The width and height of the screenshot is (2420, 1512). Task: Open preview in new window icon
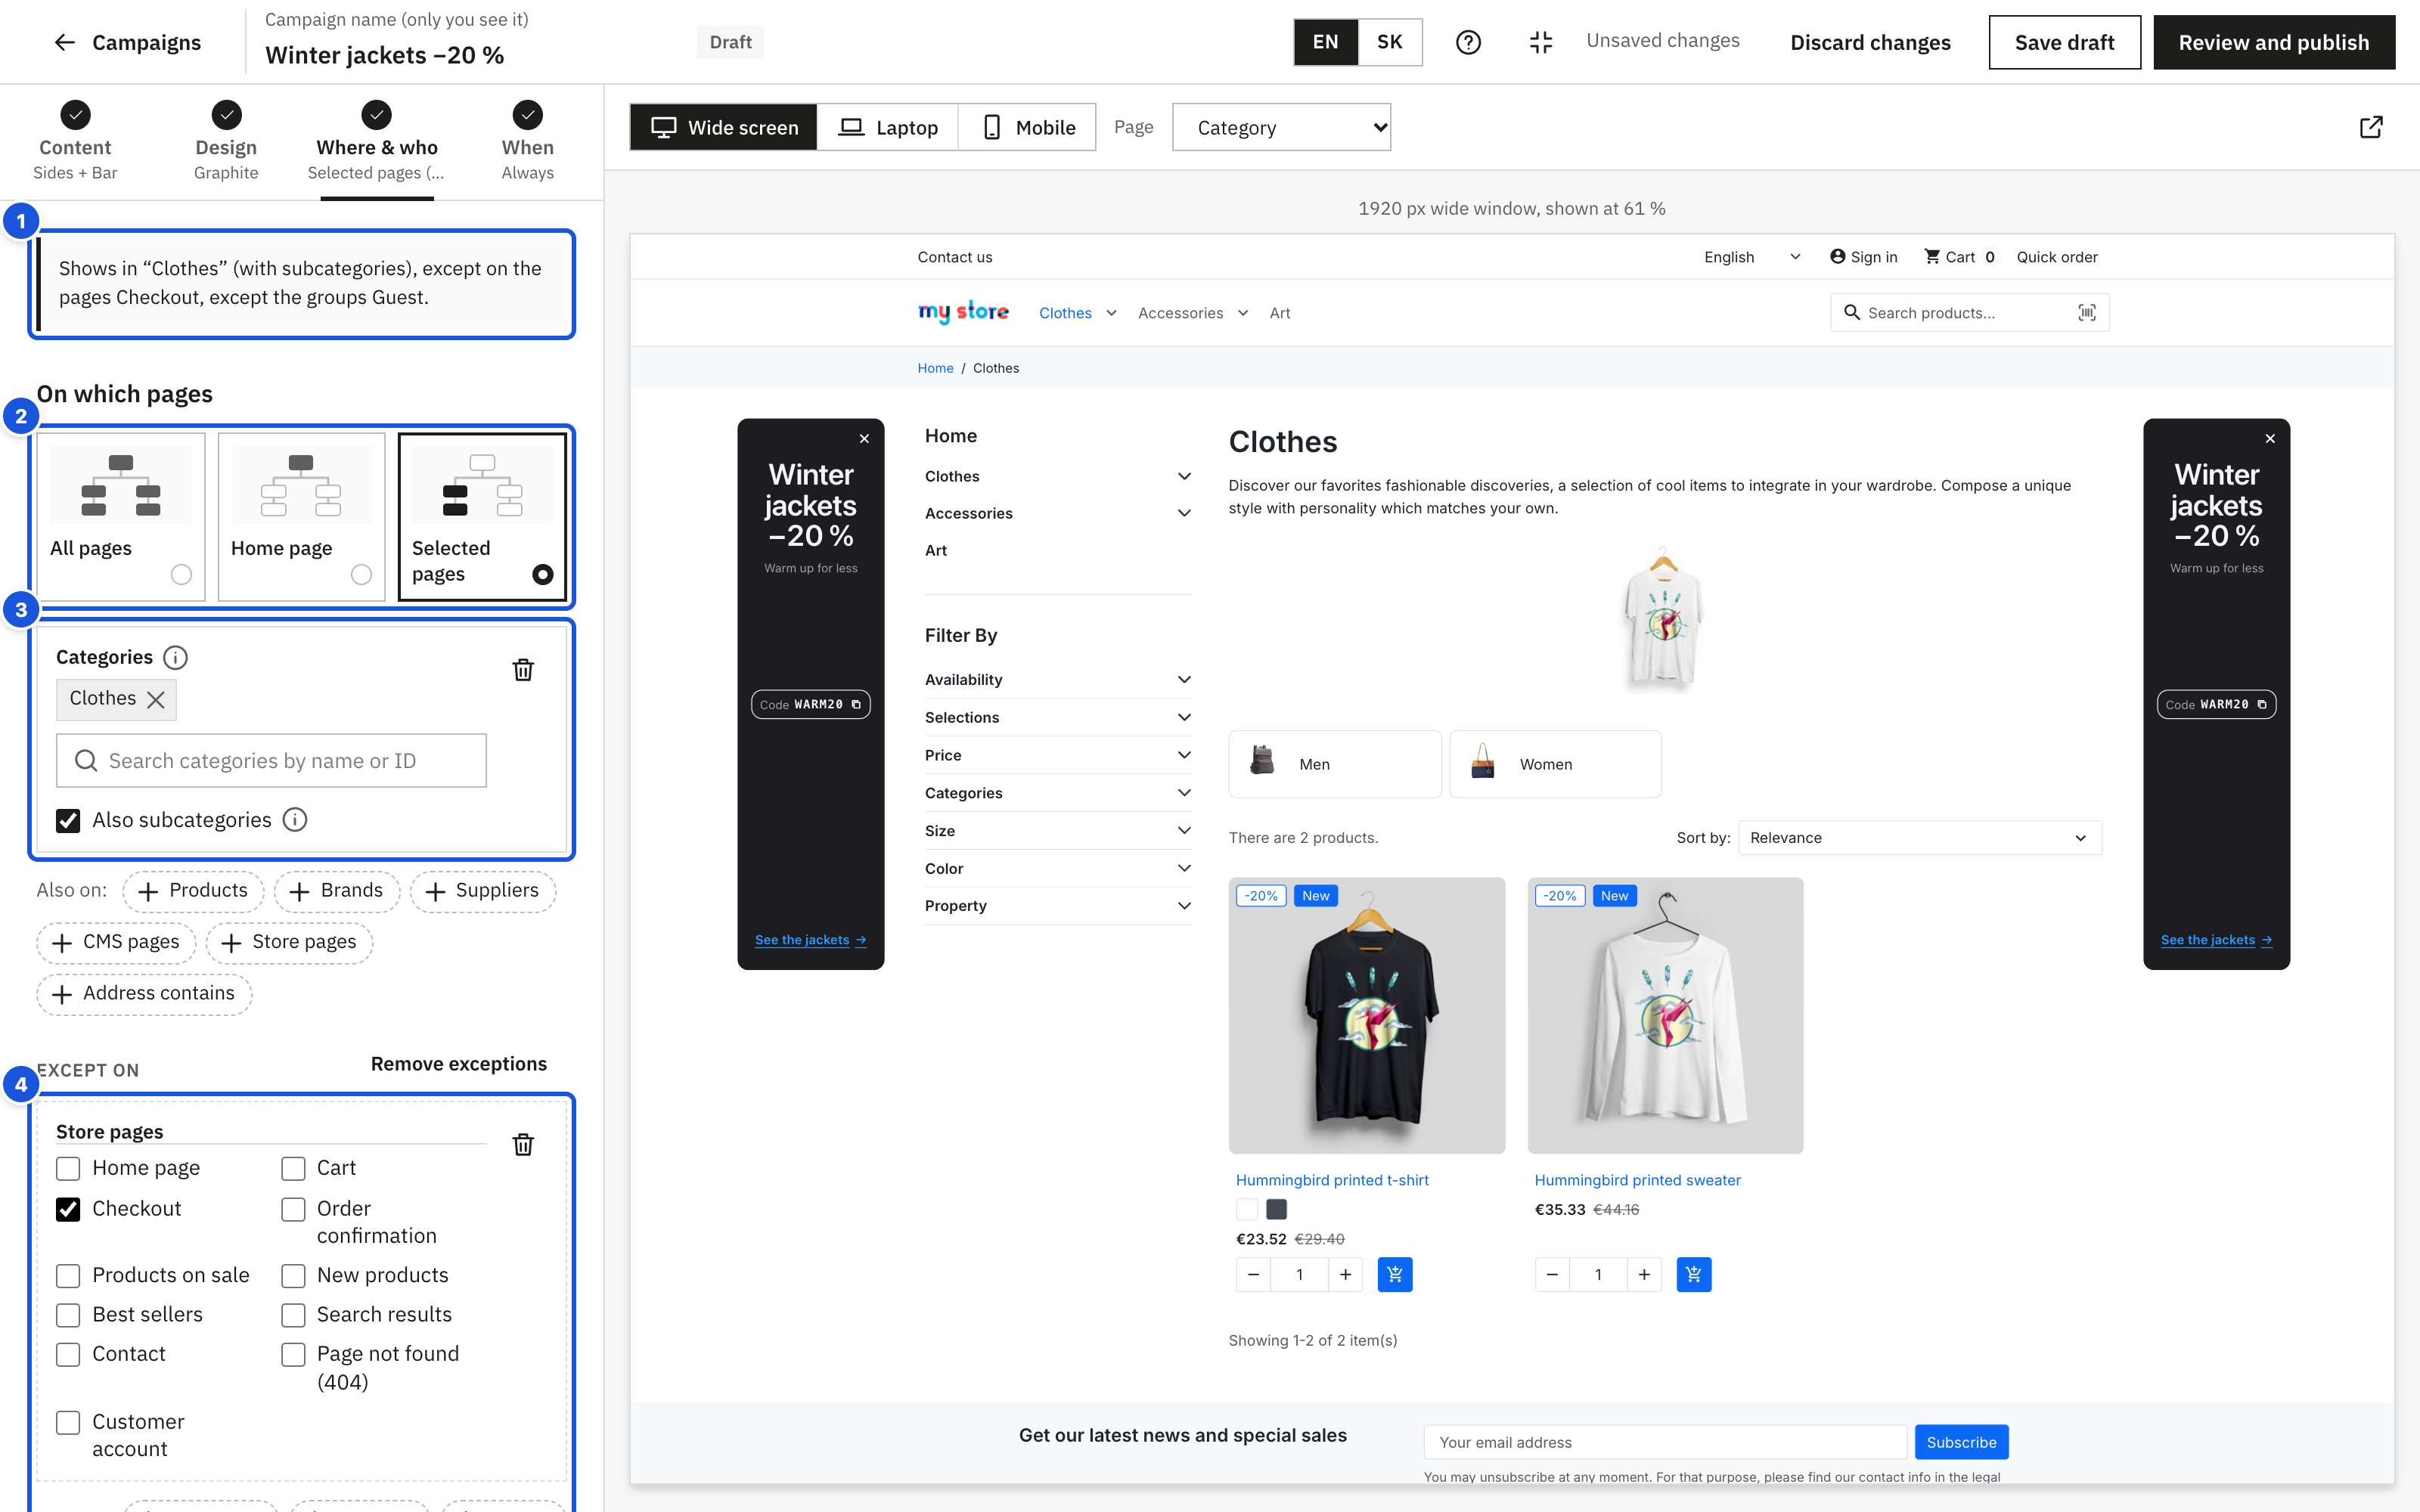point(2371,127)
